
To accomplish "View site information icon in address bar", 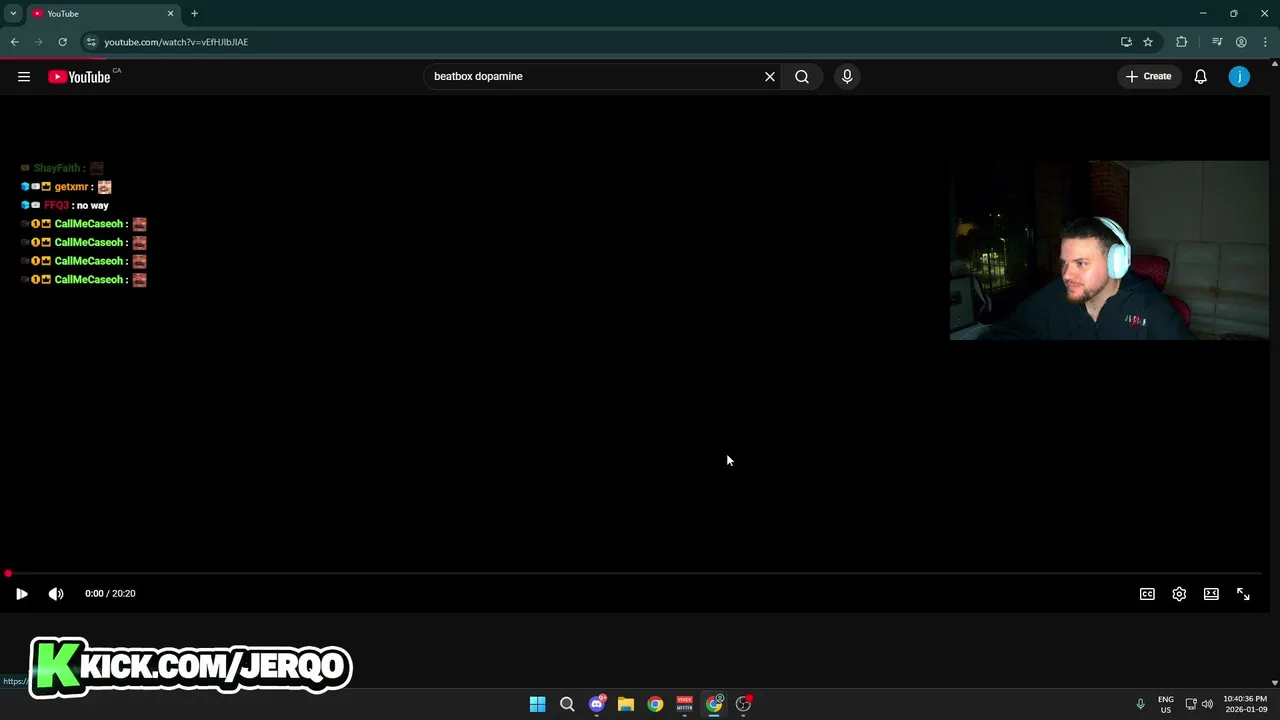I will (x=91, y=42).
